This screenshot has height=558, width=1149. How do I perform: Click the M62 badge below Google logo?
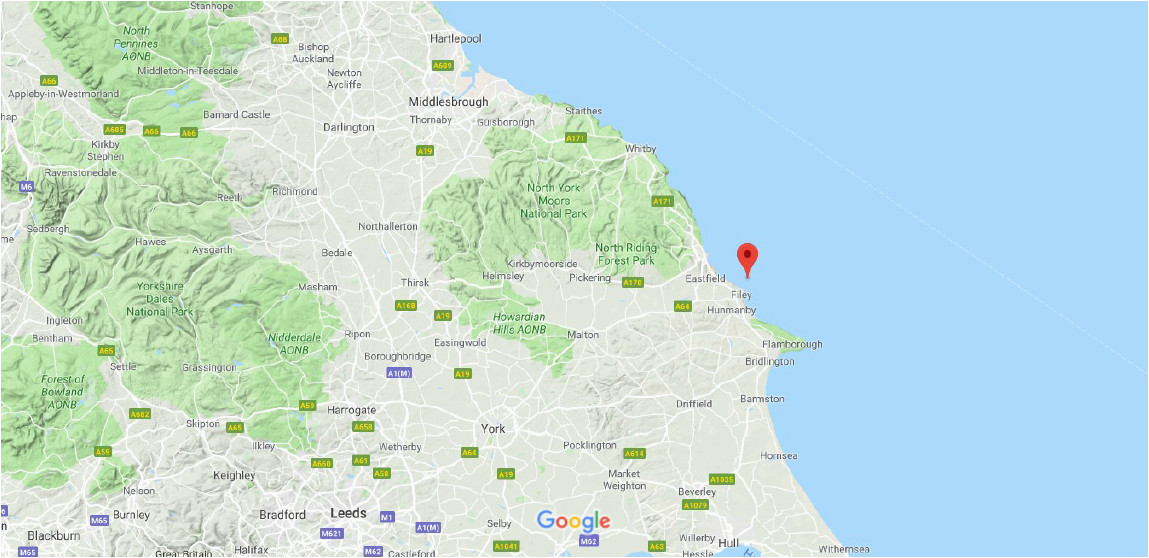588,541
